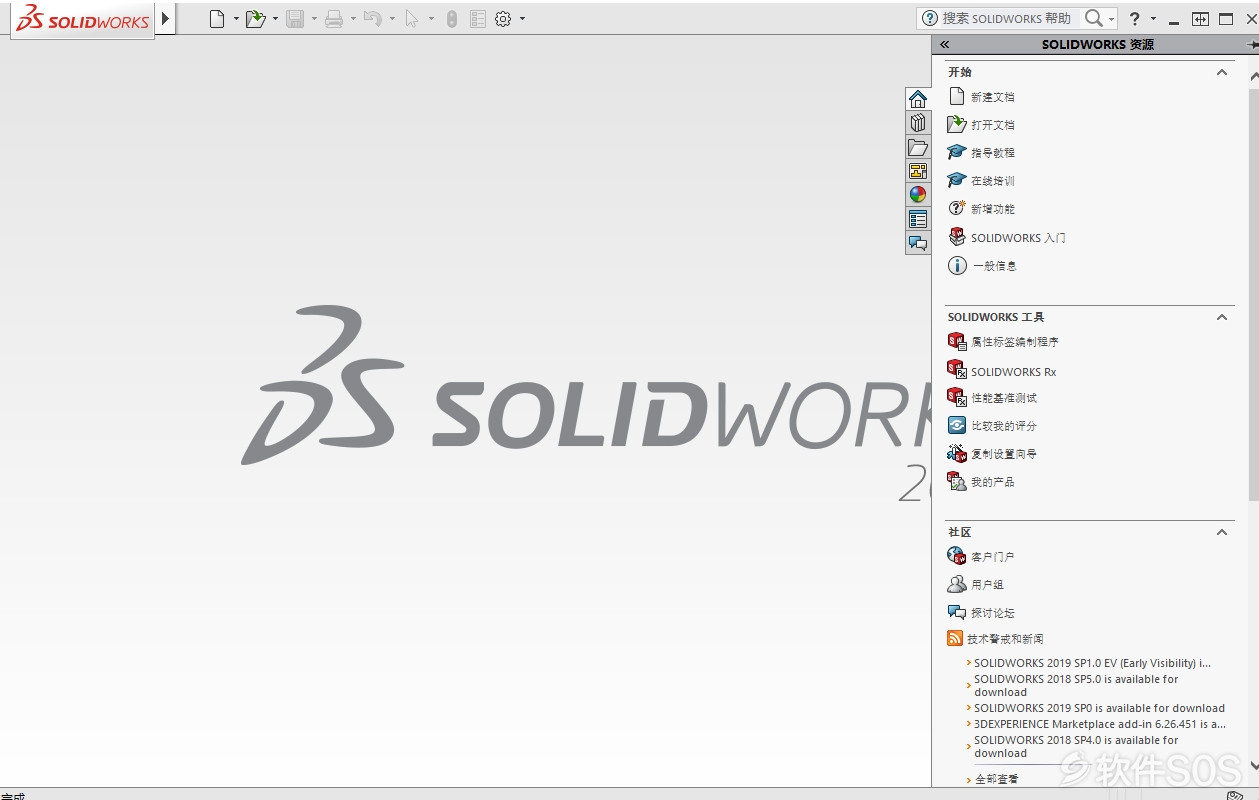Launch the SOLIDWORKS Rx icon
1259x800 pixels.
coord(957,371)
